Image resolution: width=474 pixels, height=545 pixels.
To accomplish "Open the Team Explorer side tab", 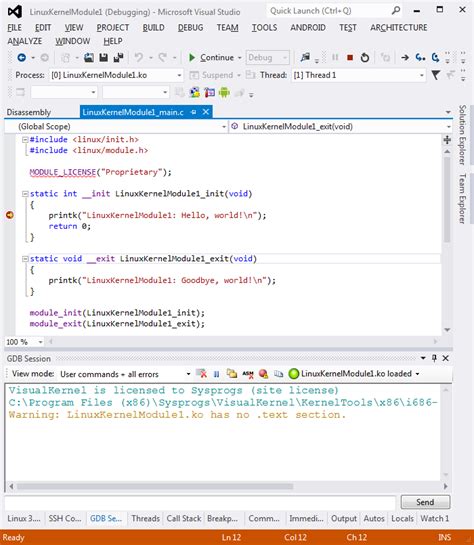I will click(x=462, y=198).
